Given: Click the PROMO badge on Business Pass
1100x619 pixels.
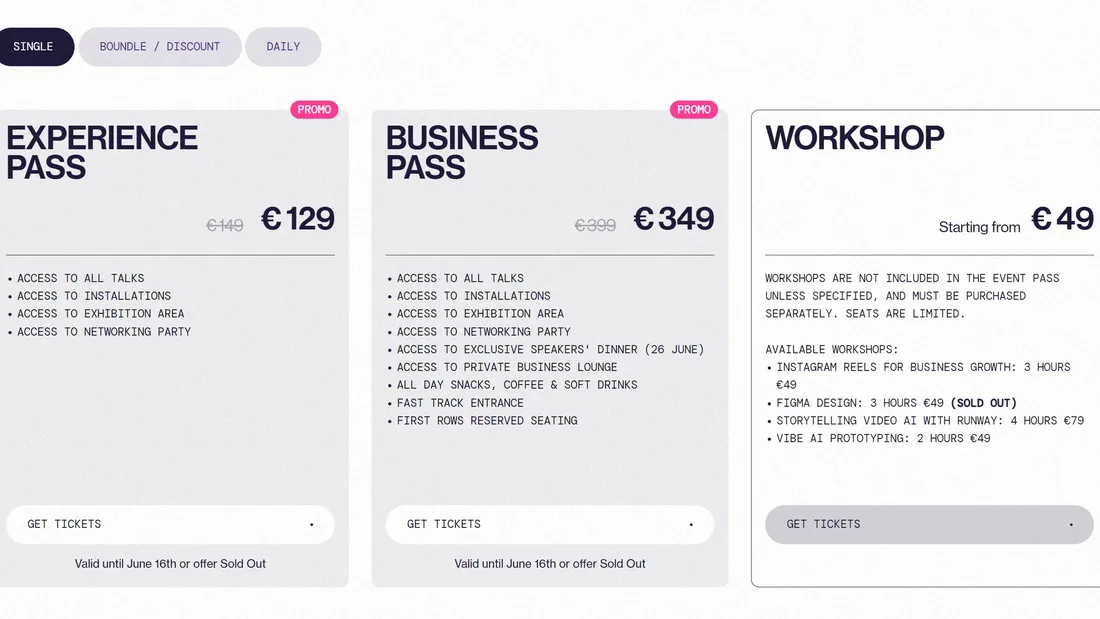Looking at the screenshot, I should coord(694,110).
